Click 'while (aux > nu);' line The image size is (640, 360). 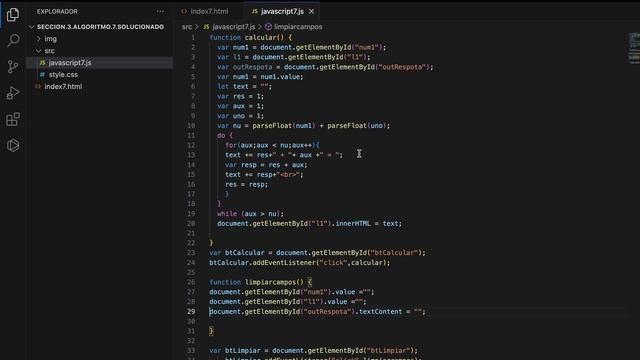click(250, 214)
